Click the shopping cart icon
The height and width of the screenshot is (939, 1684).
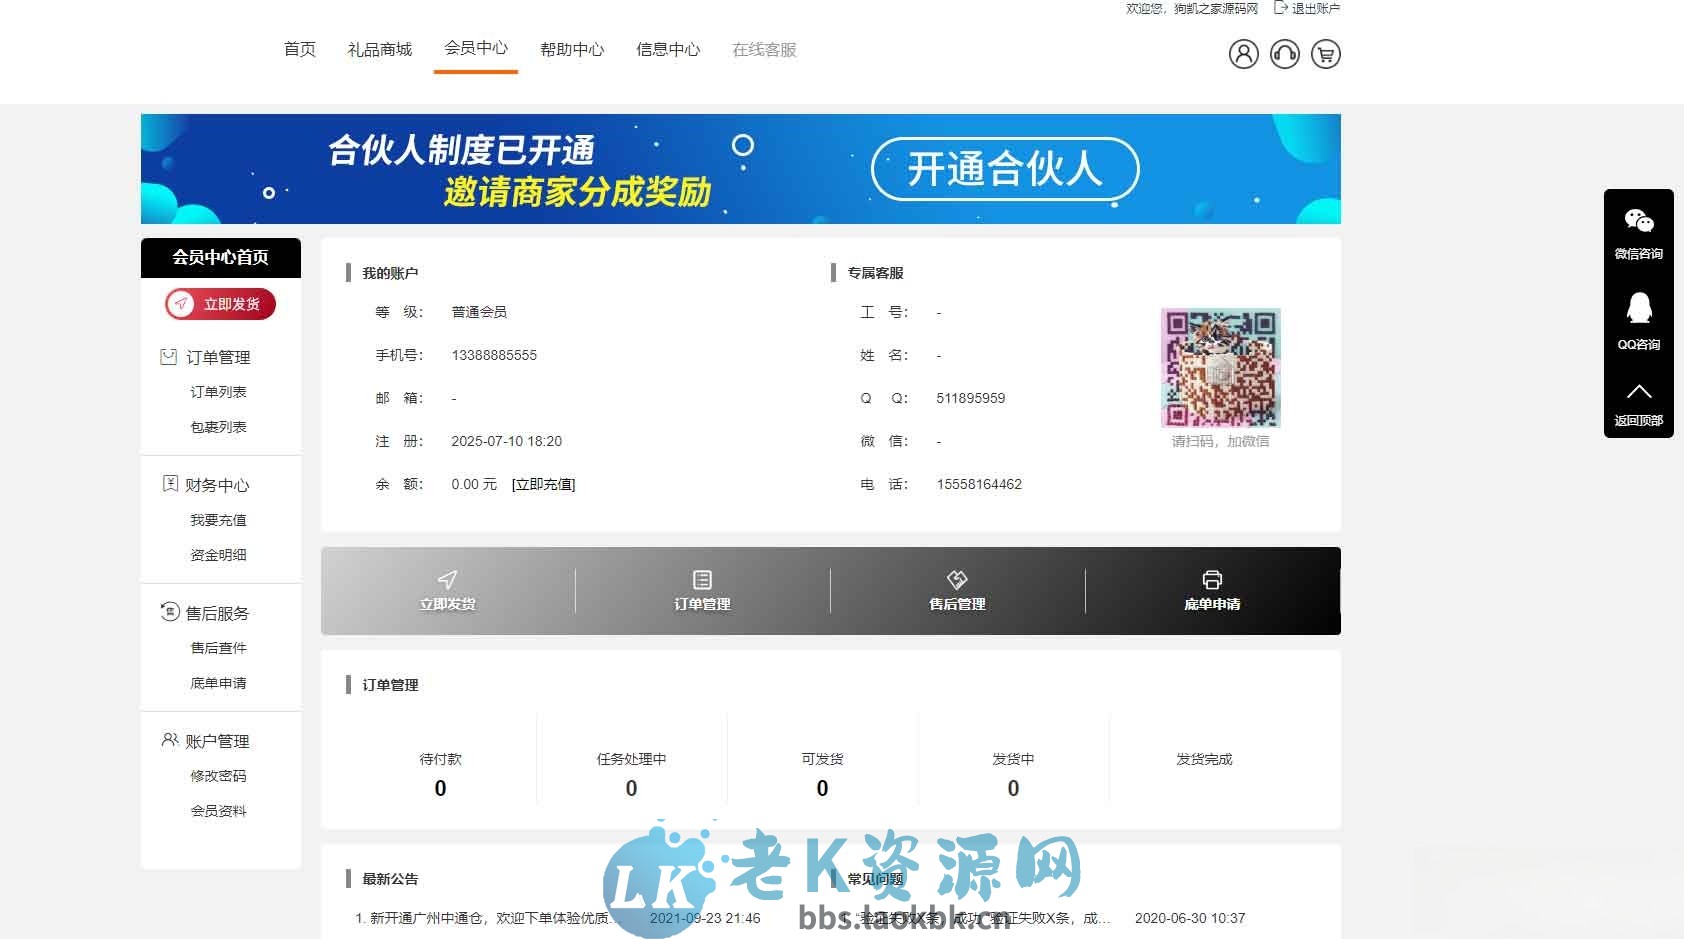click(x=1325, y=55)
